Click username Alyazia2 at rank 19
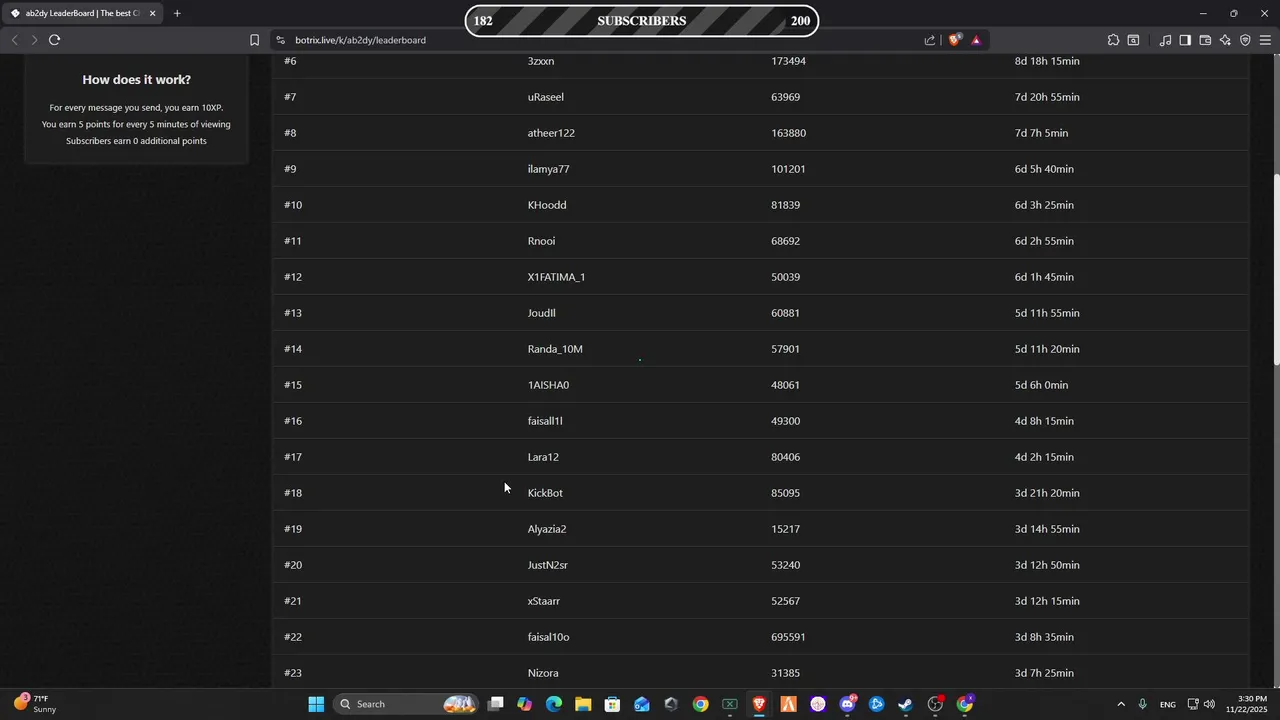This screenshot has height=720, width=1280. click(547, 529)
